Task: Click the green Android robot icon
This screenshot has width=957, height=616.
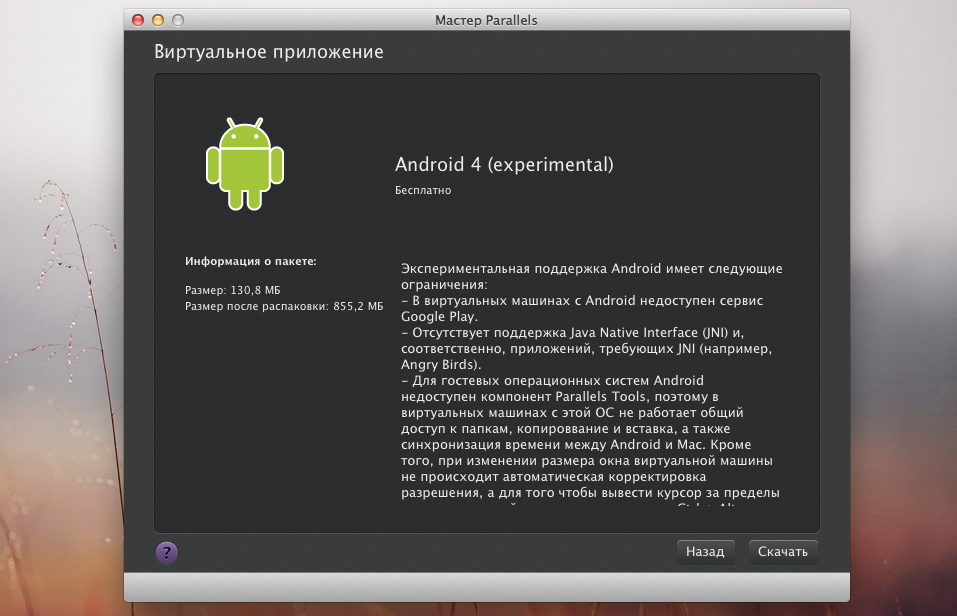Action: point(245,164)
